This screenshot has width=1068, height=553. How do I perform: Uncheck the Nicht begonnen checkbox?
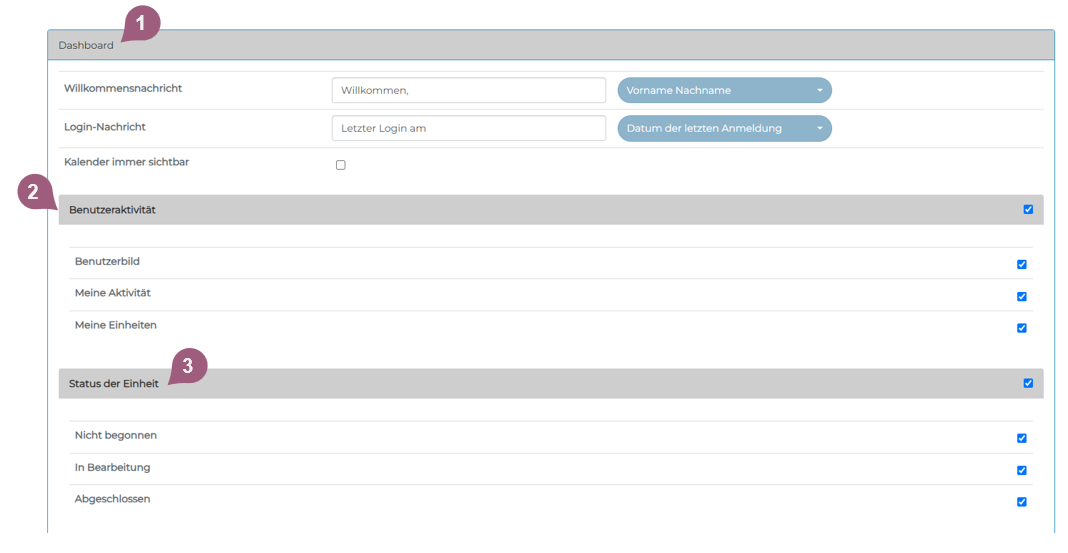coord(1022,438)
